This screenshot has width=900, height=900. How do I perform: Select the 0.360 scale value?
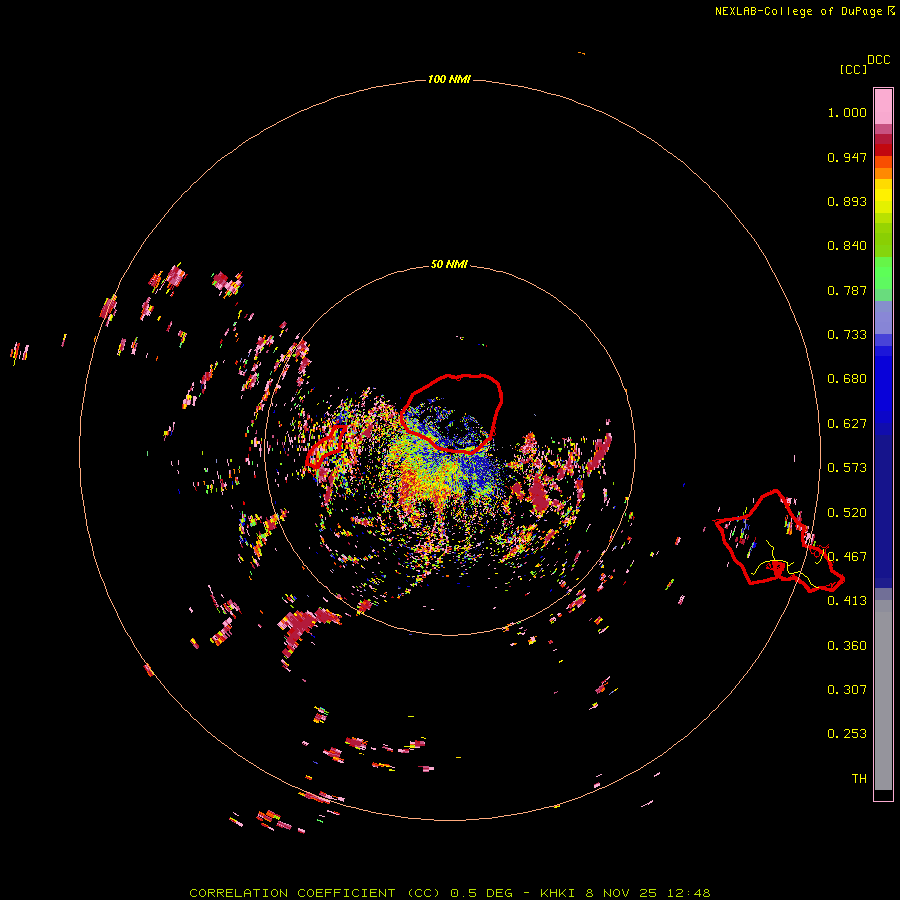(x=847, y=646)
